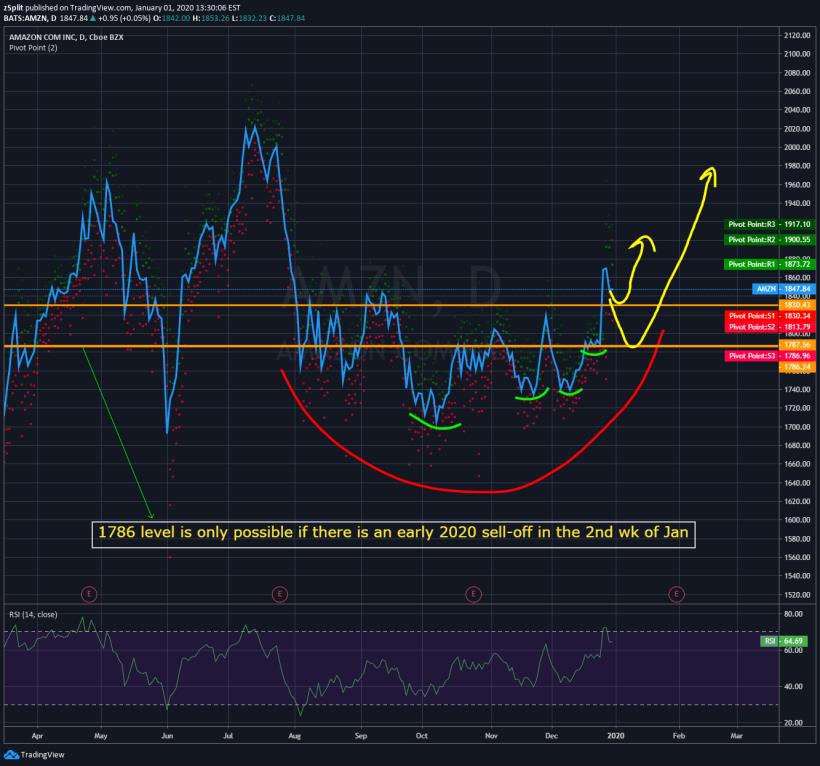The height and width of the screenshot is (766, 820).
Task: Click the orange 1787.56 price line label
Action: 802,344
